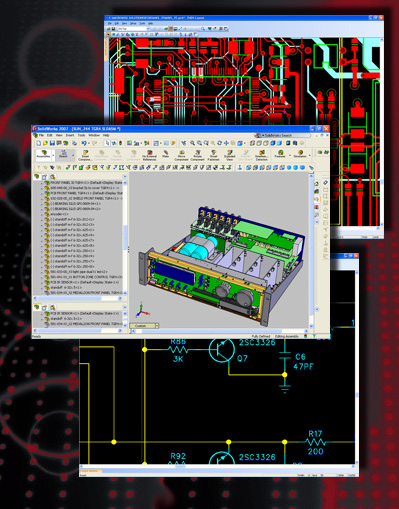The width and height of the screenshot is (399, 509).
Task: Click the Smart Fasteners icon
Action: 213,155
